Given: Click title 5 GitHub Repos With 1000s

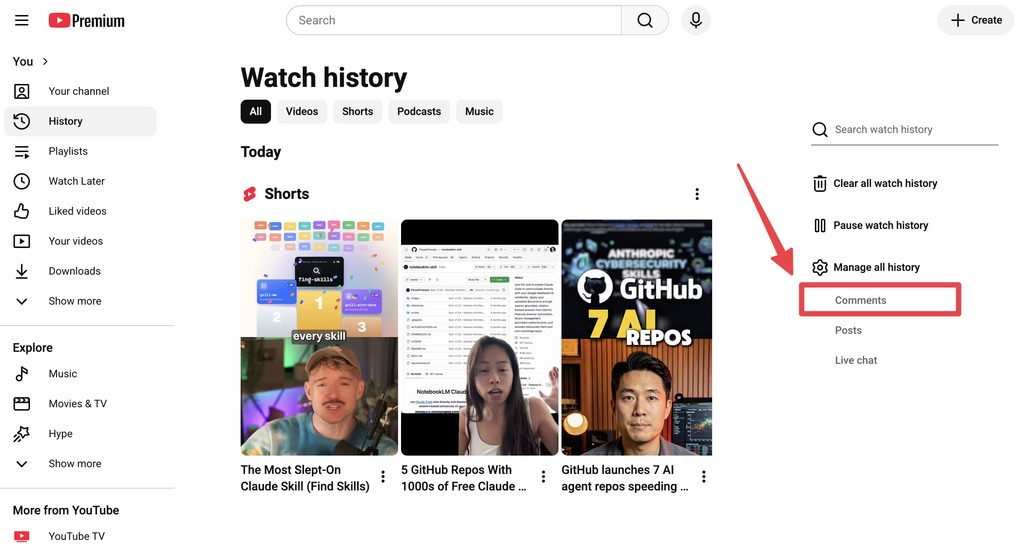Looking at the screenshot, I should click(464, 479).
